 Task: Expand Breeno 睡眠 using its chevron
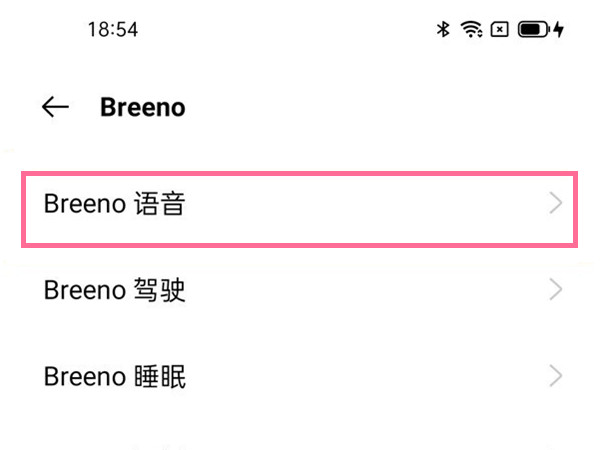pos(556,377)
